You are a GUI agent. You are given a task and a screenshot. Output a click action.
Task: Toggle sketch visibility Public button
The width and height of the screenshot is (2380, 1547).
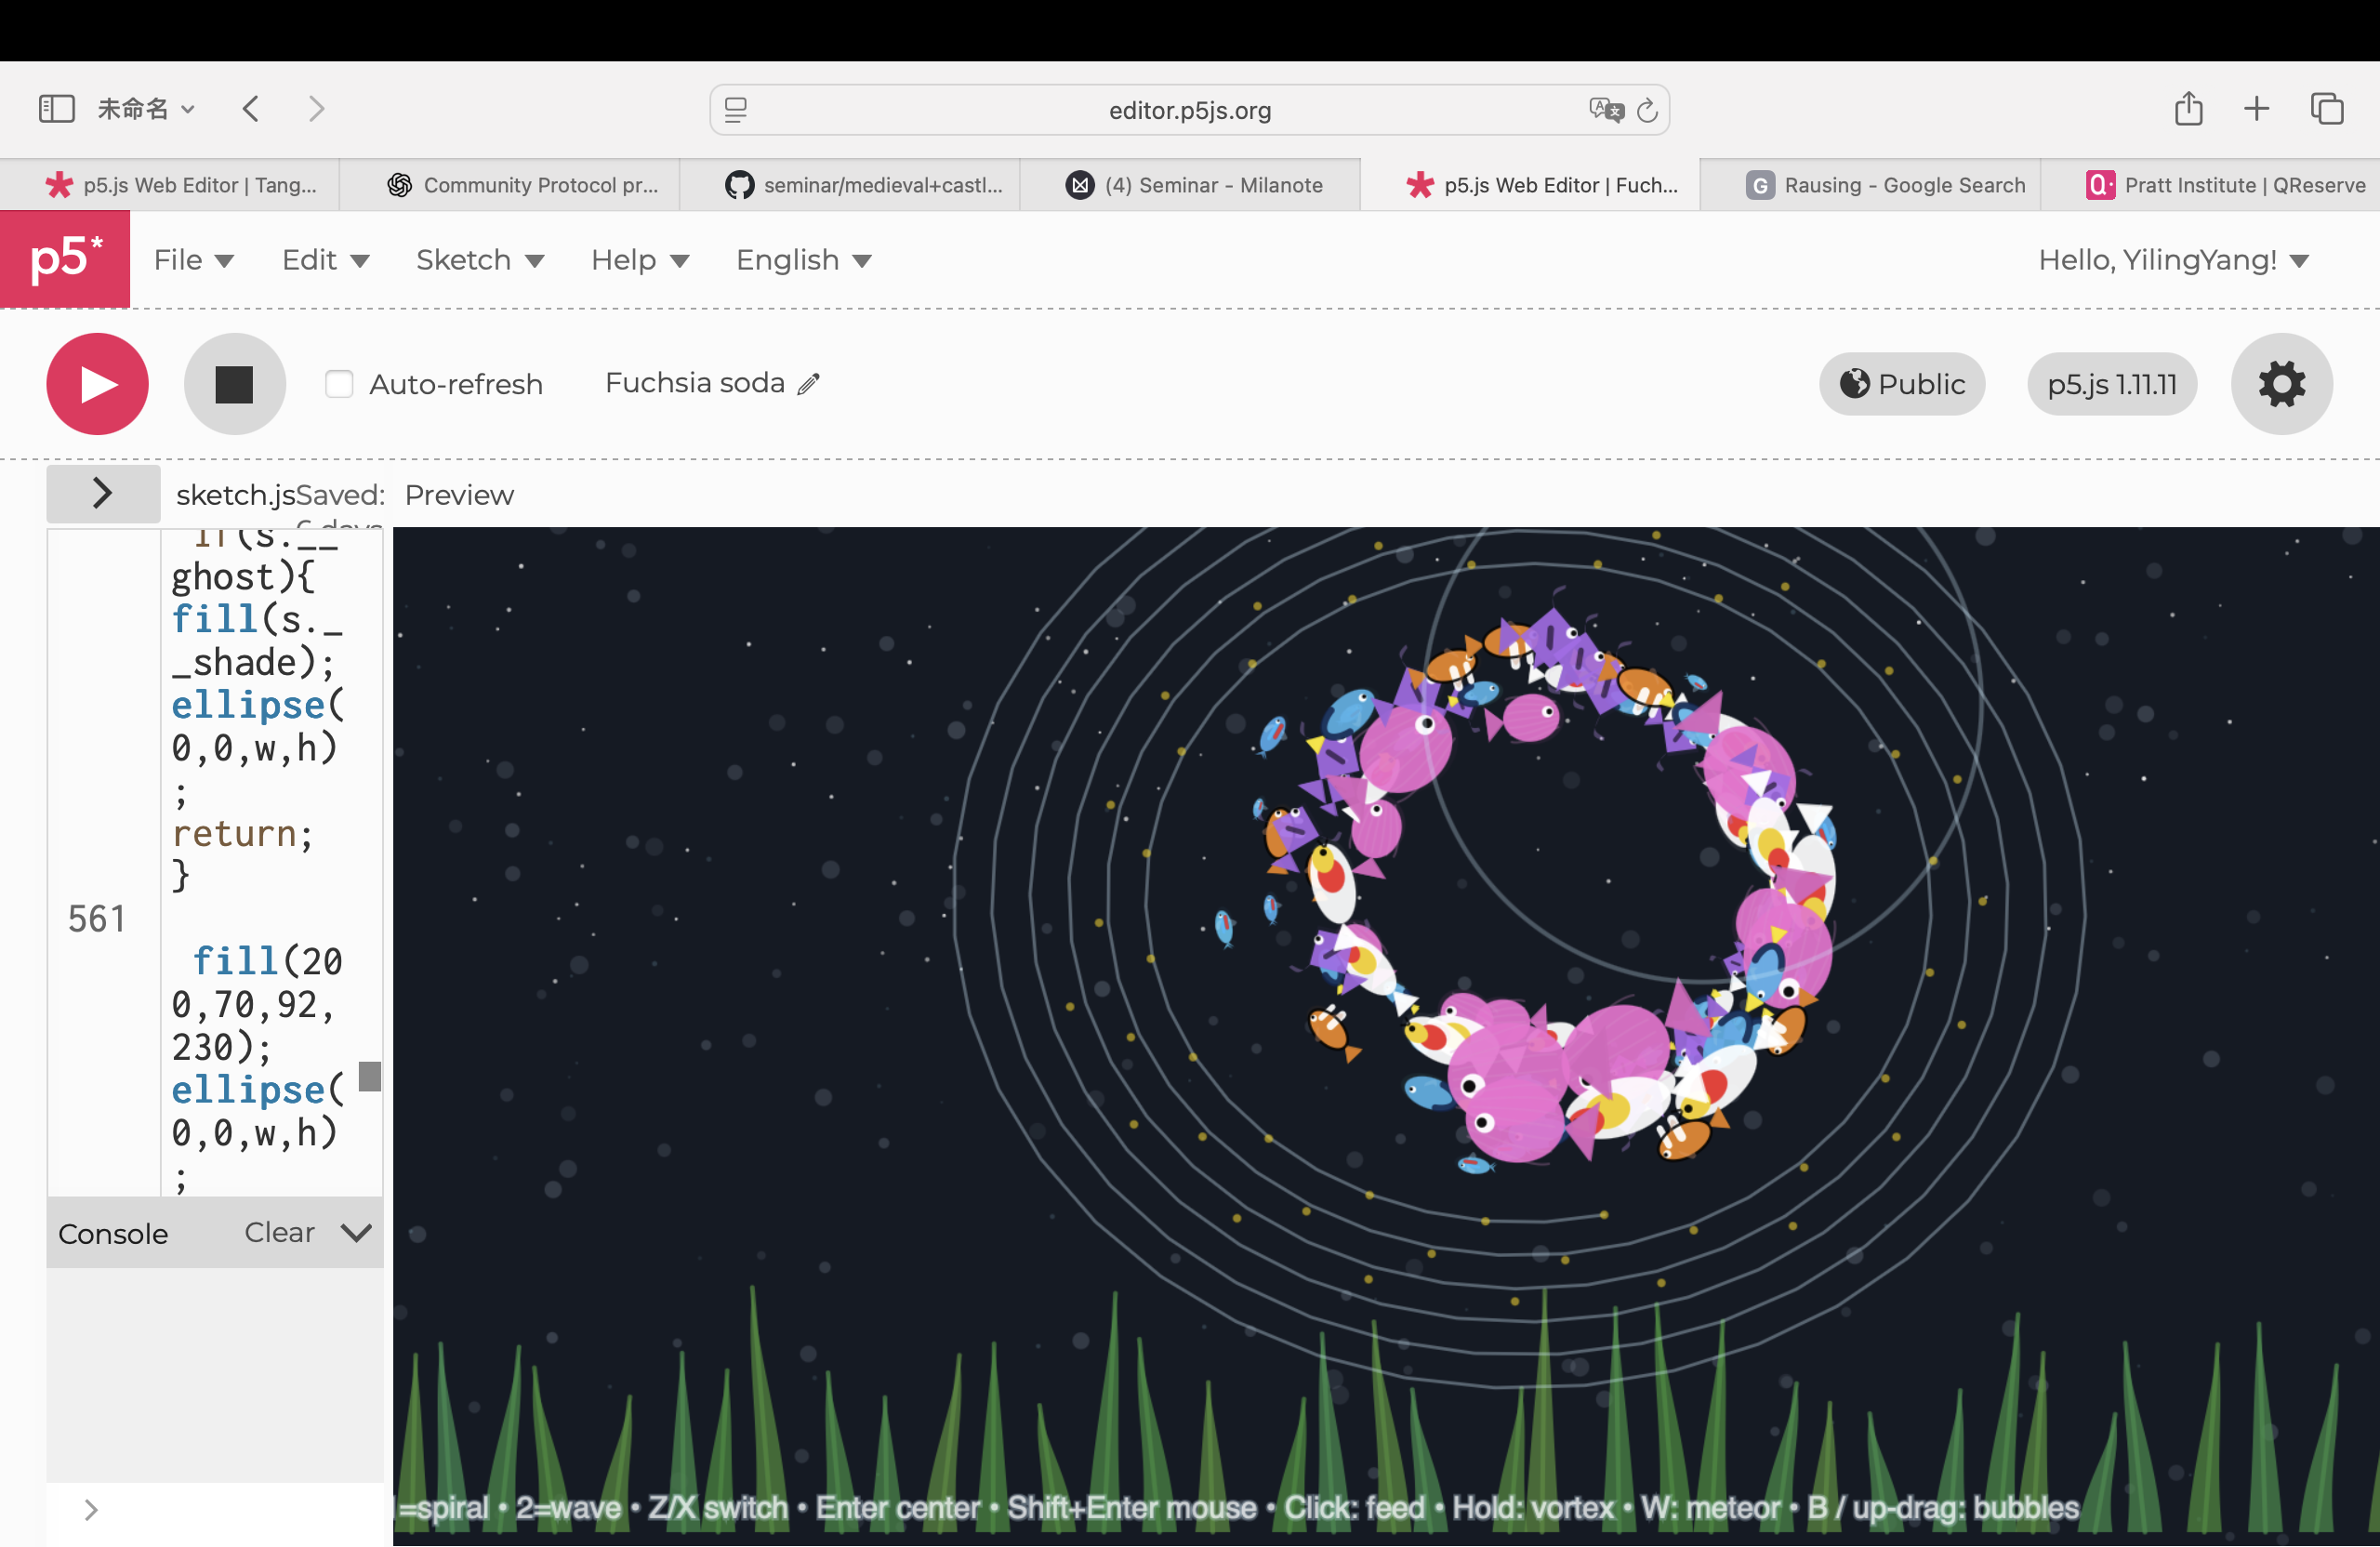click(x=1902, y=384)
